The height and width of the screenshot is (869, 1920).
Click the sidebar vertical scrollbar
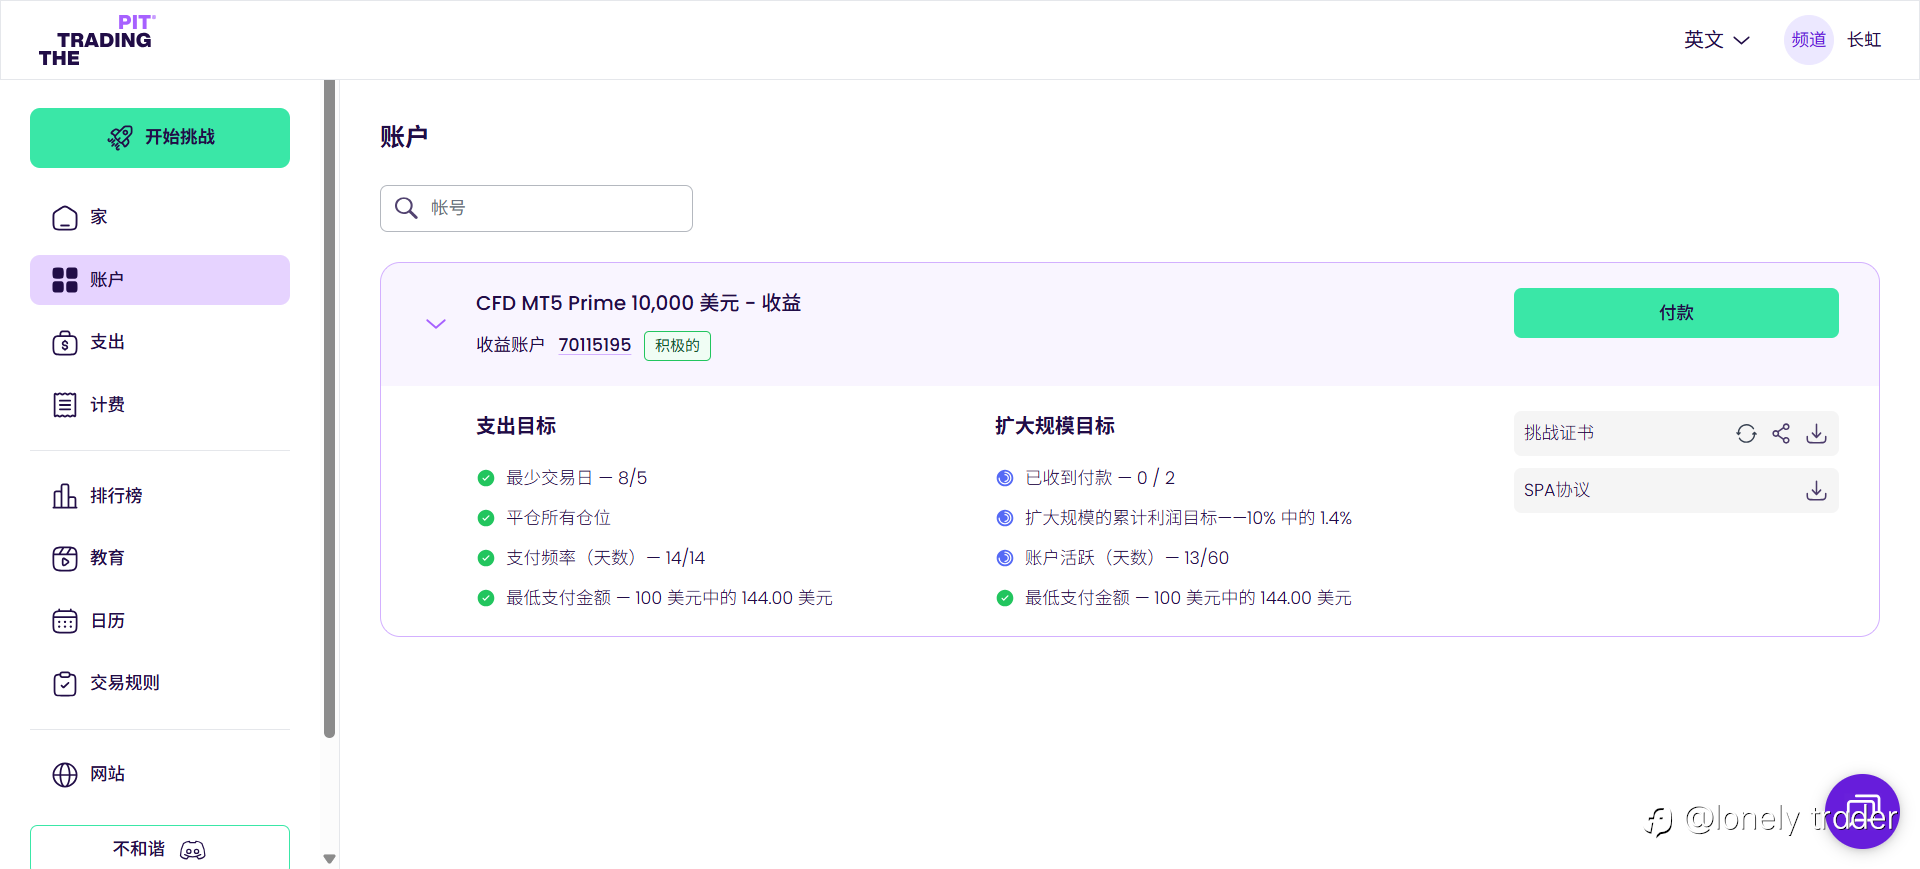pos(329,409)
